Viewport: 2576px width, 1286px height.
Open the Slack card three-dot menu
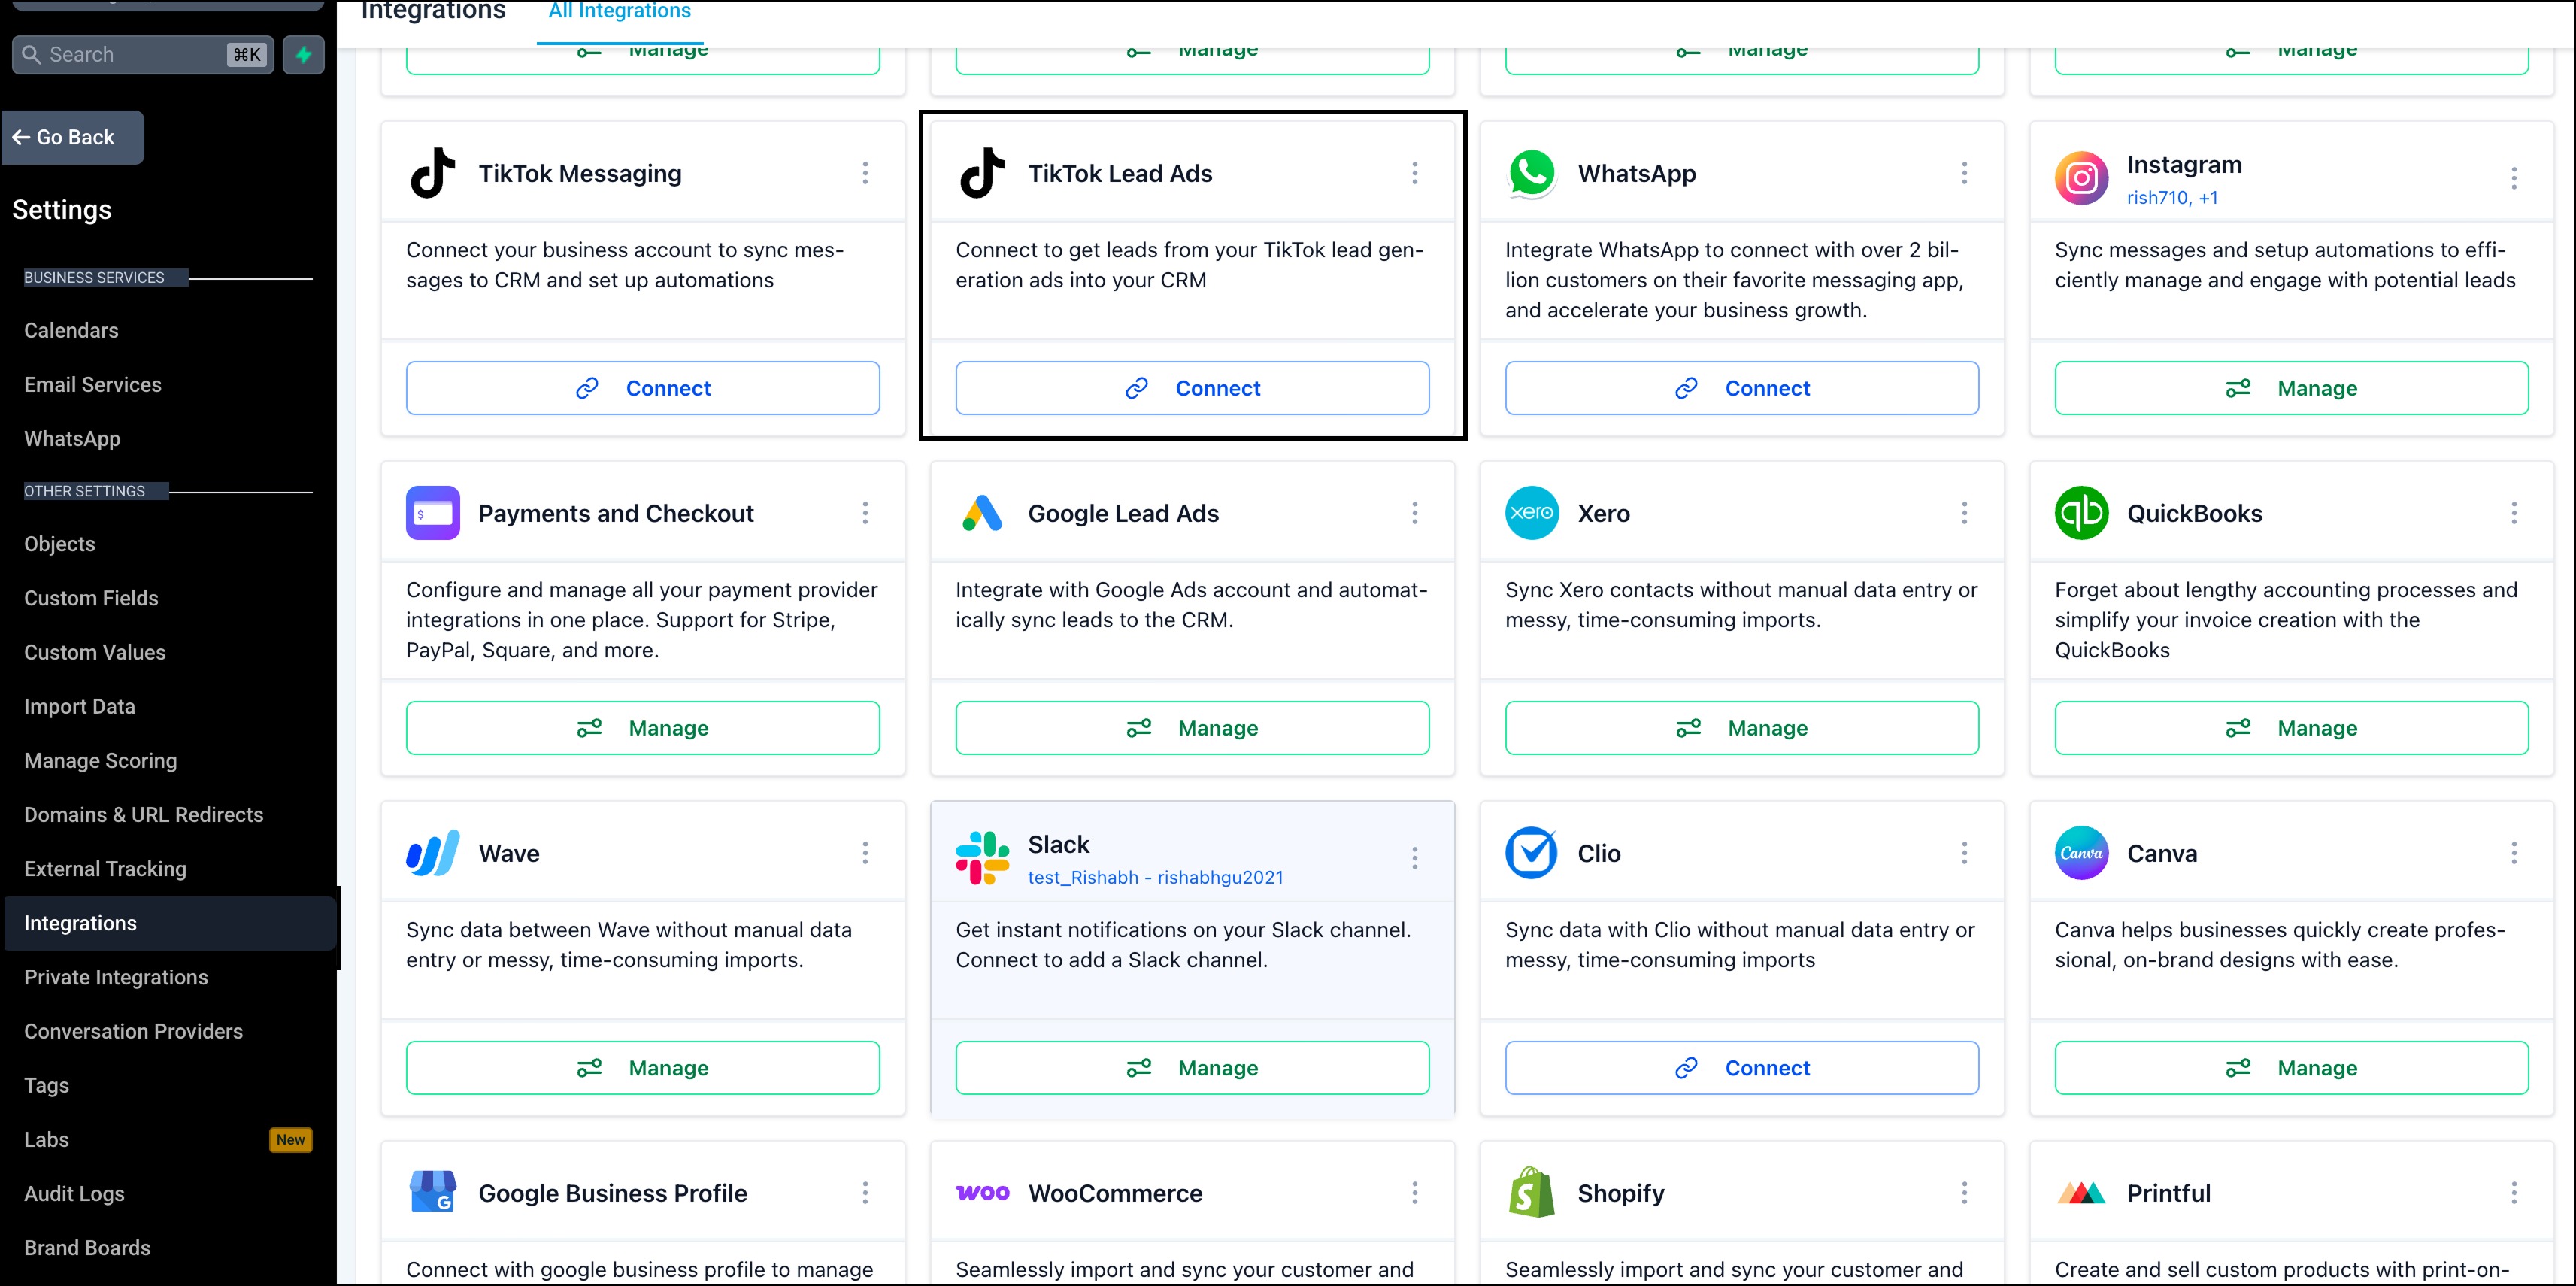pyautogui.click(x=1414, y=858)
